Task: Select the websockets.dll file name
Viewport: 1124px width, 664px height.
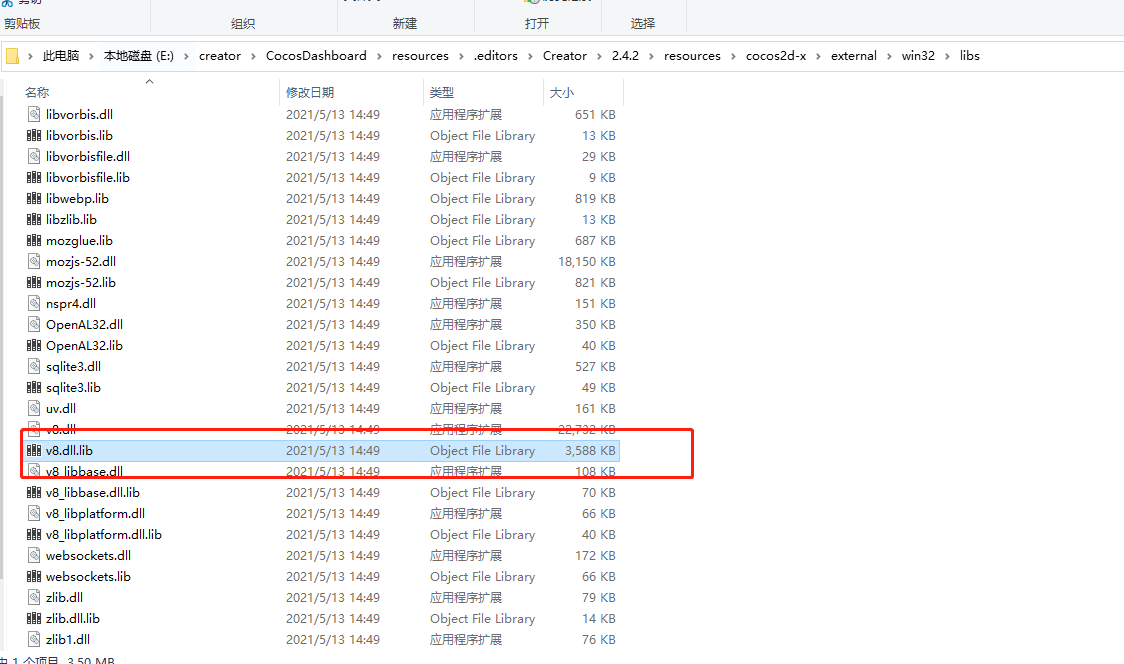Action: [x=88, y=556]
